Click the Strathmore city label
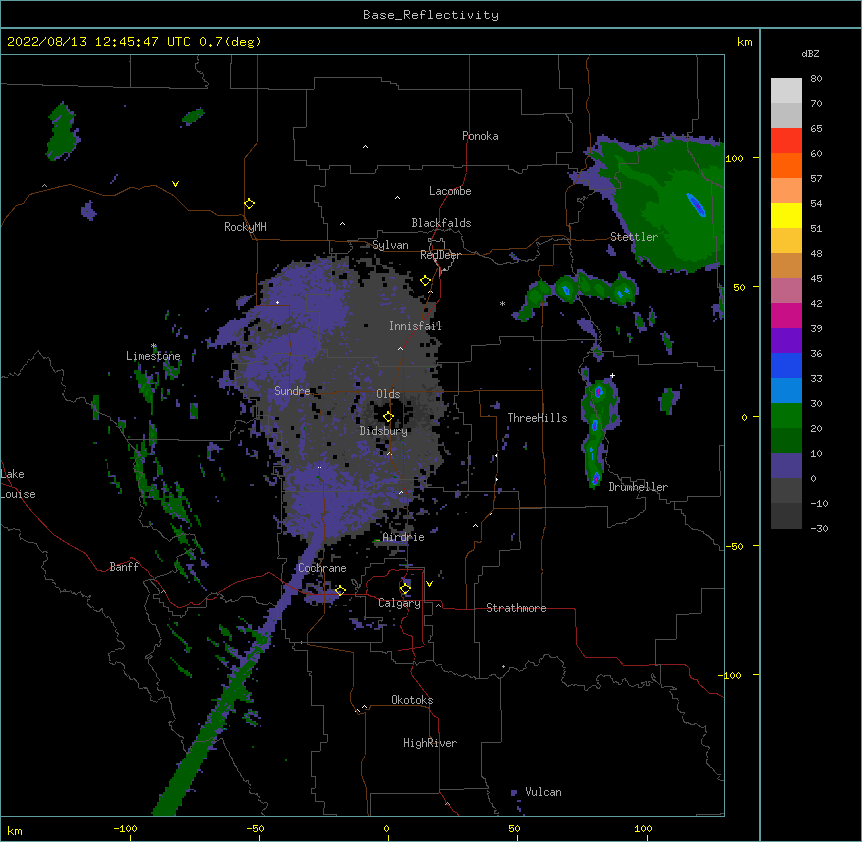This screenshot has width=862, height=842. click(516, 608)
